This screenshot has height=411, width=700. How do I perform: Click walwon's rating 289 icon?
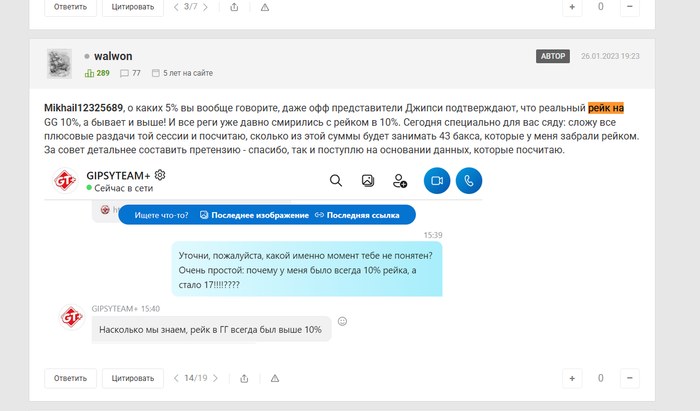(x=89, y=73)
